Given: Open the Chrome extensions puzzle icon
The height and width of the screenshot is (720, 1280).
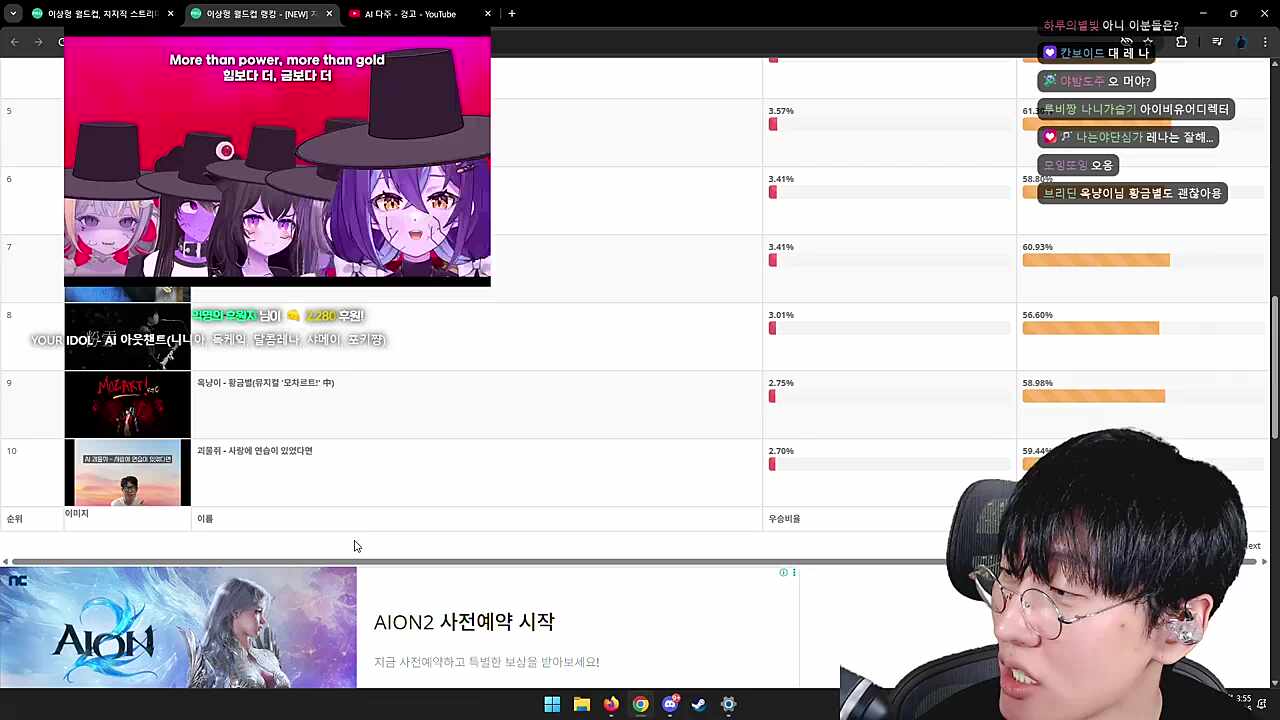Looking at the screenshot, I should [x=1182, y=42].
